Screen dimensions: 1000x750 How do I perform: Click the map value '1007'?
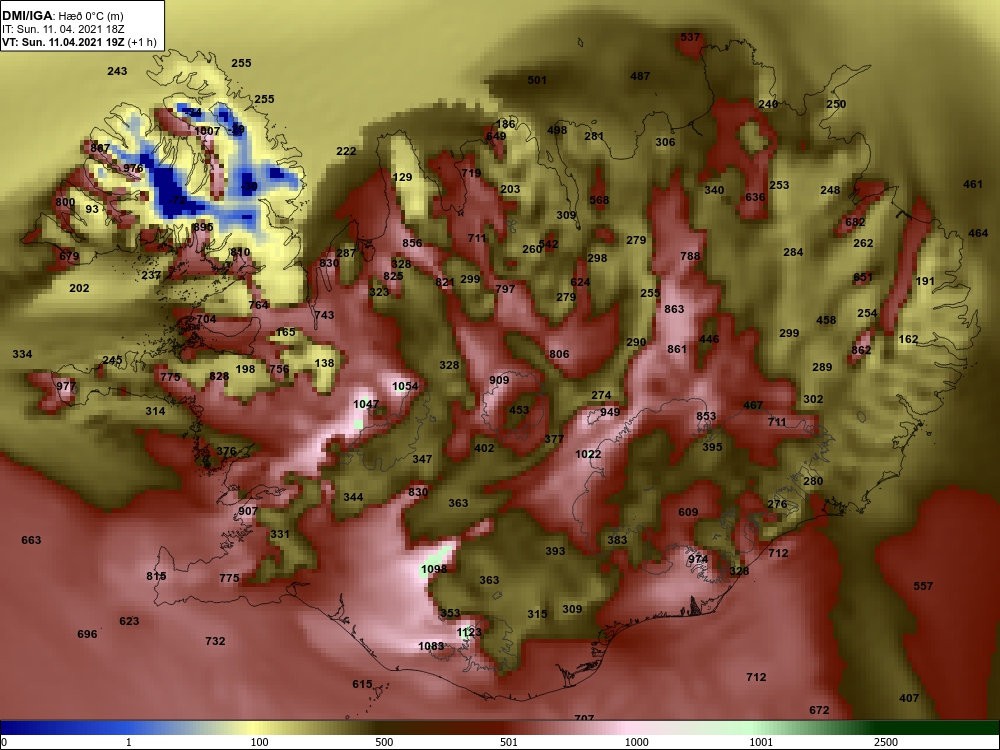[207, 131]
